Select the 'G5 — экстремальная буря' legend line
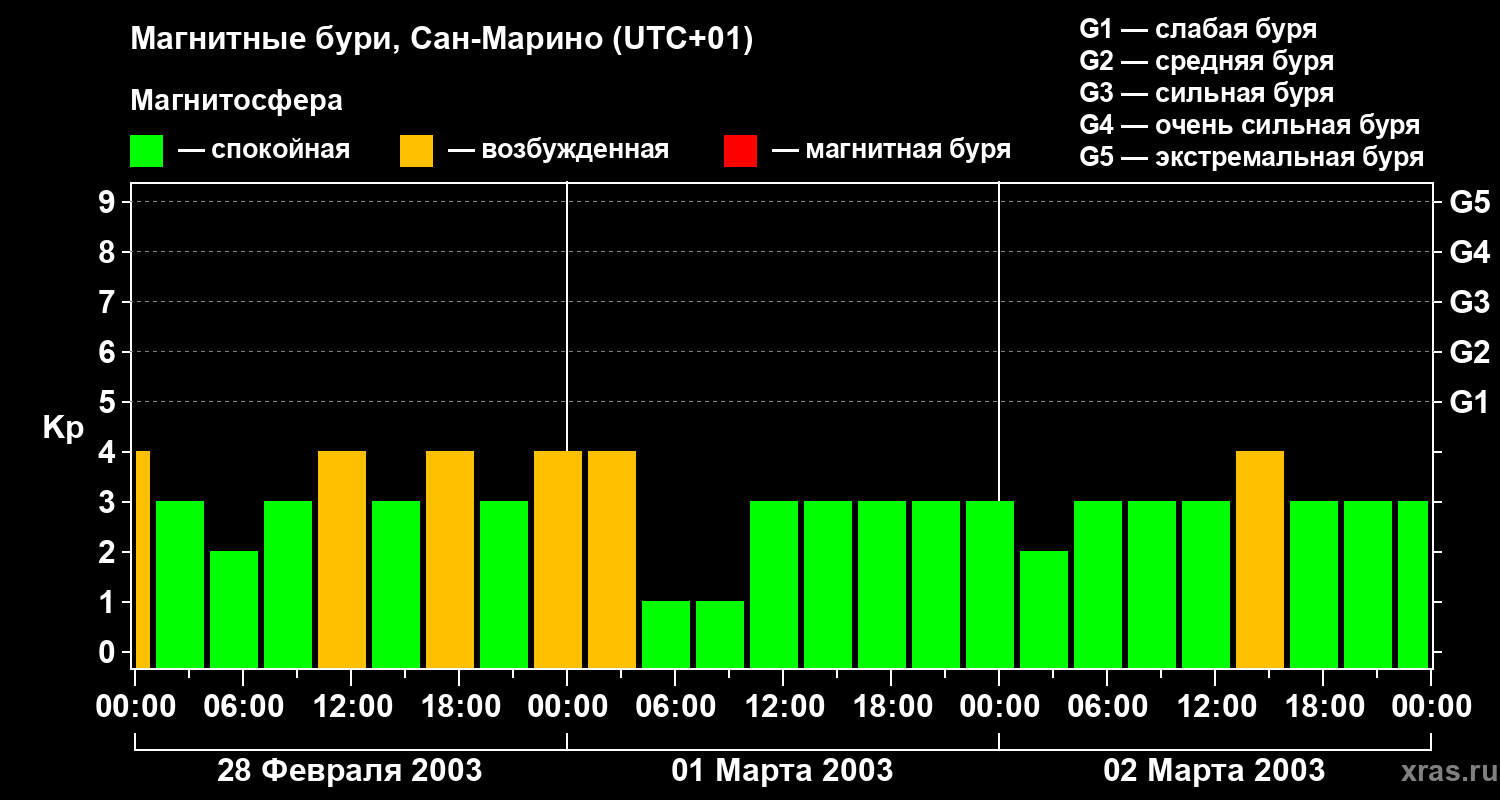The image size is (1500, 800). (x=1252, y=157)
